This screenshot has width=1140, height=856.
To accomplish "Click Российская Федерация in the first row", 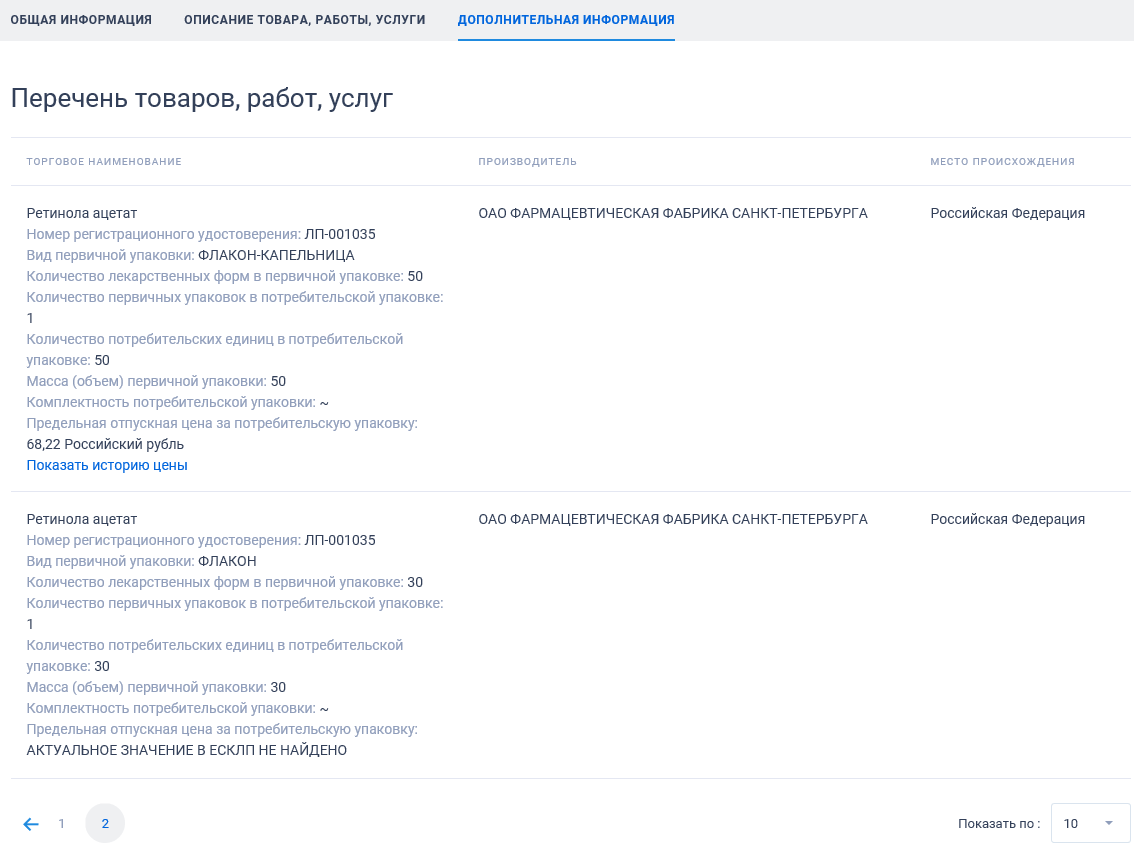I will 1007,213.
